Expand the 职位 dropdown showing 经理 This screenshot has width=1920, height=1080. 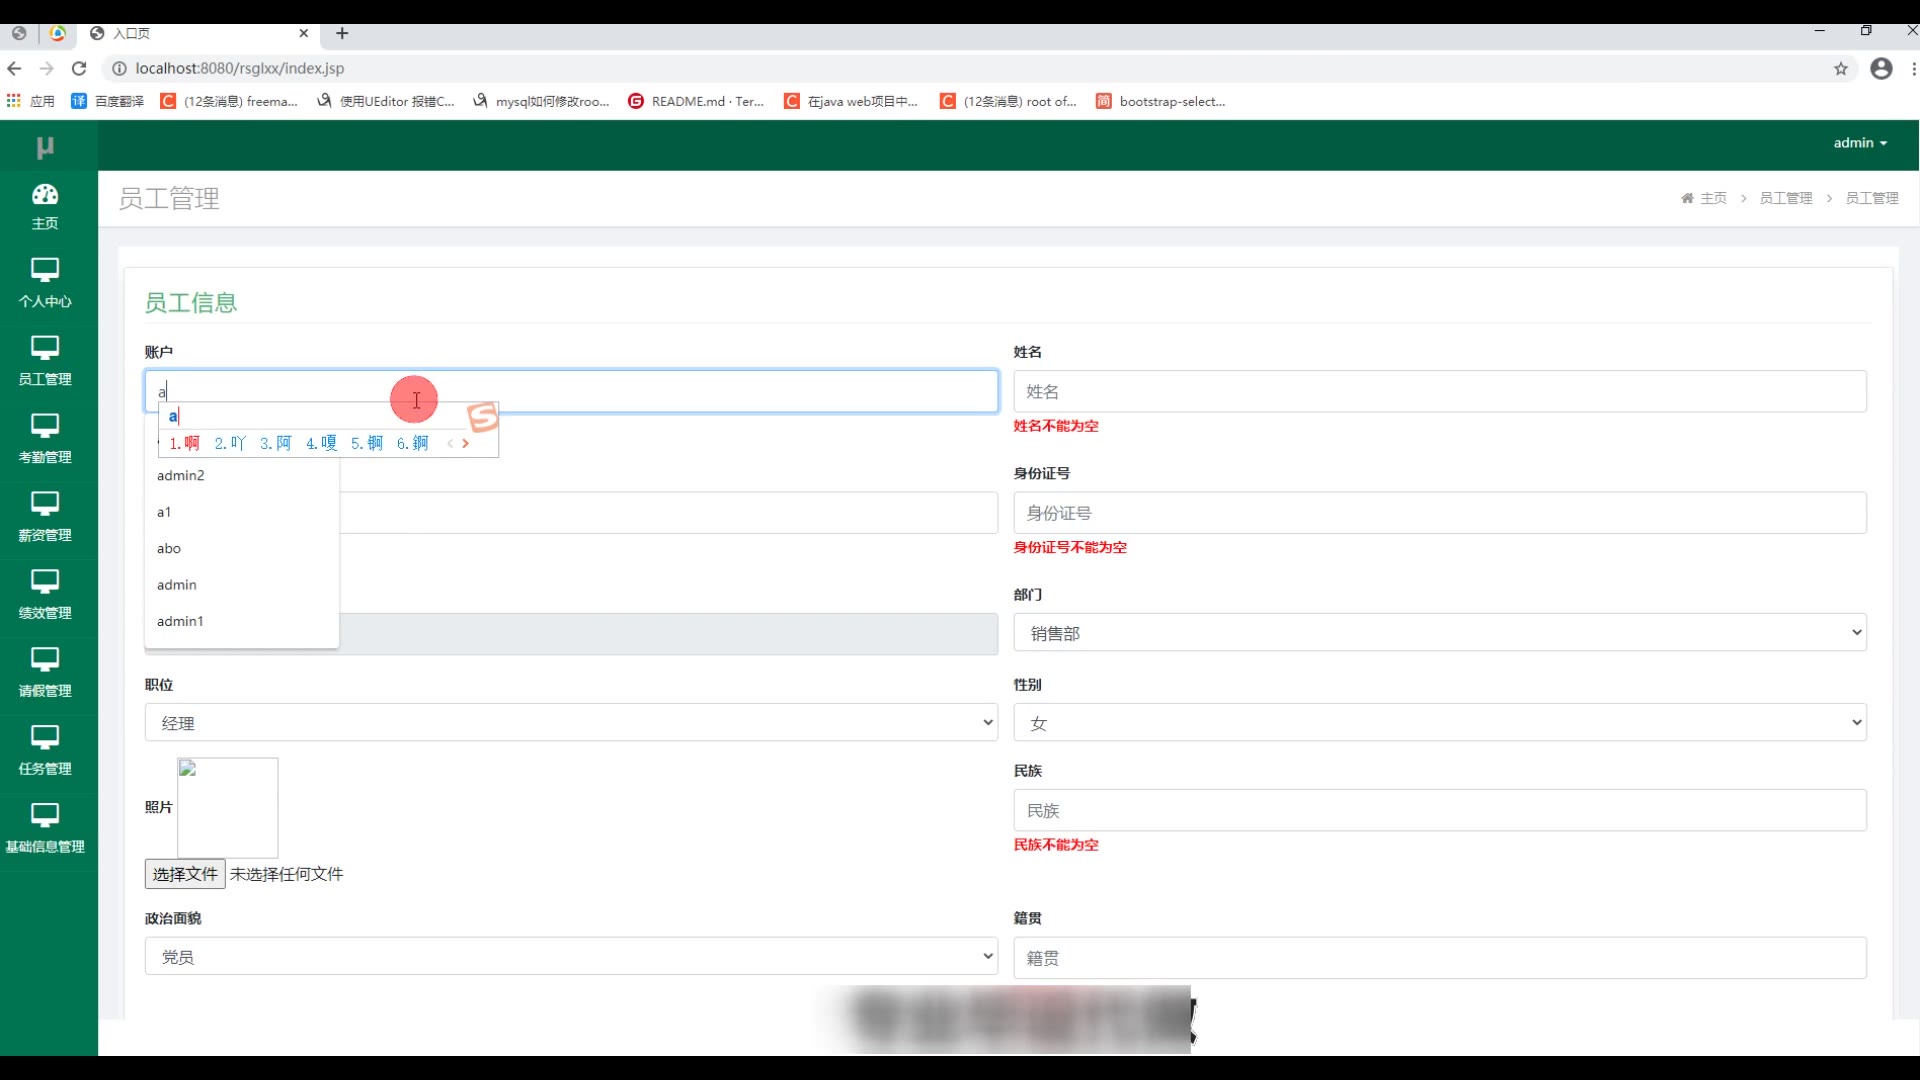571,723
